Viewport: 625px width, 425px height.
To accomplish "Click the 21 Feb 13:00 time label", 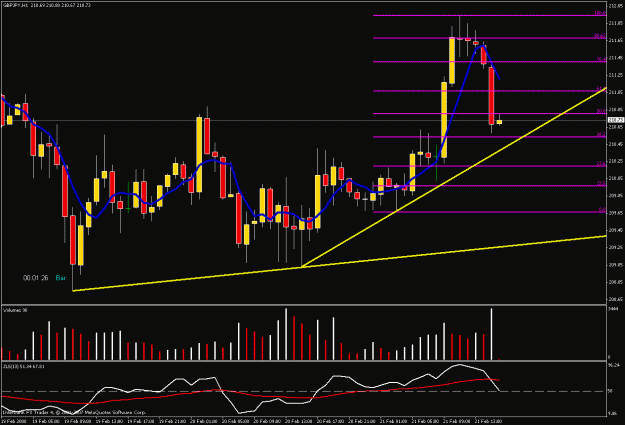I will [x=488, y=421].
